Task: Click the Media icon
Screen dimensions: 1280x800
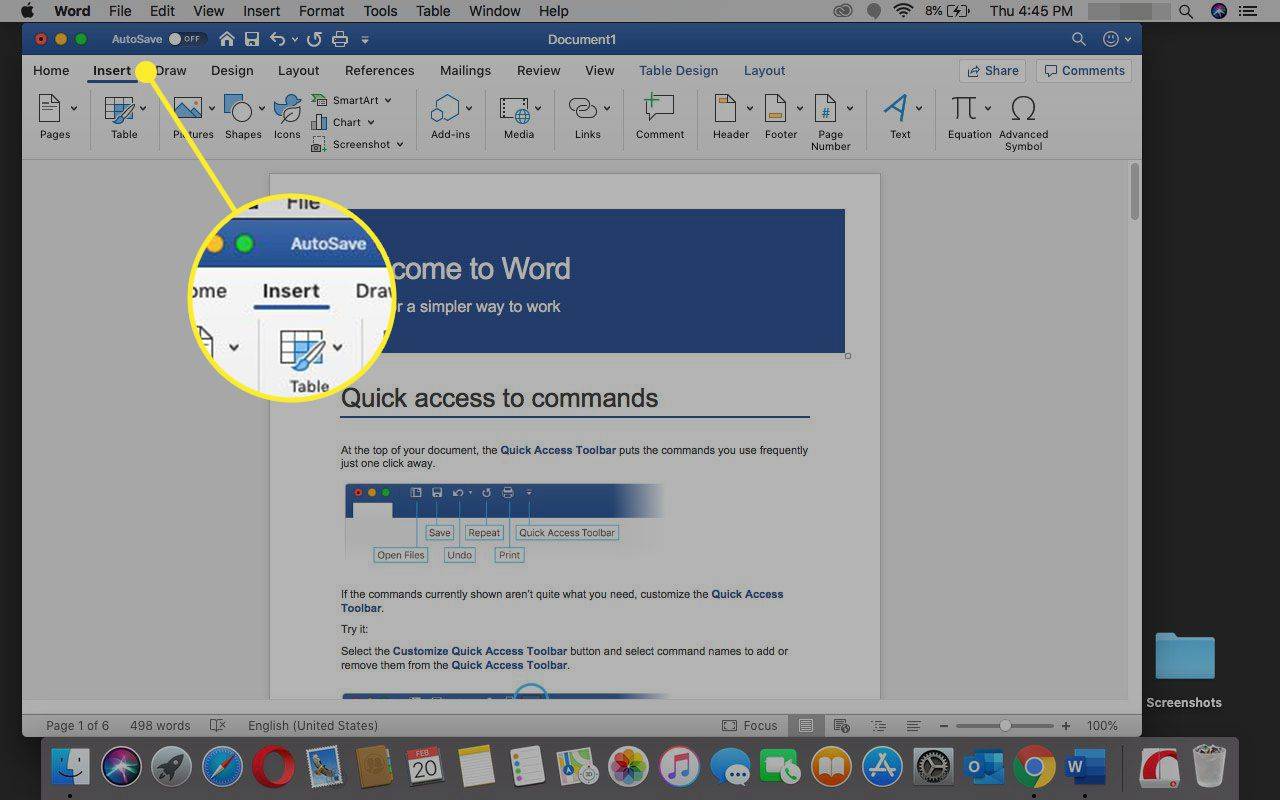Action: coord(515,109)
